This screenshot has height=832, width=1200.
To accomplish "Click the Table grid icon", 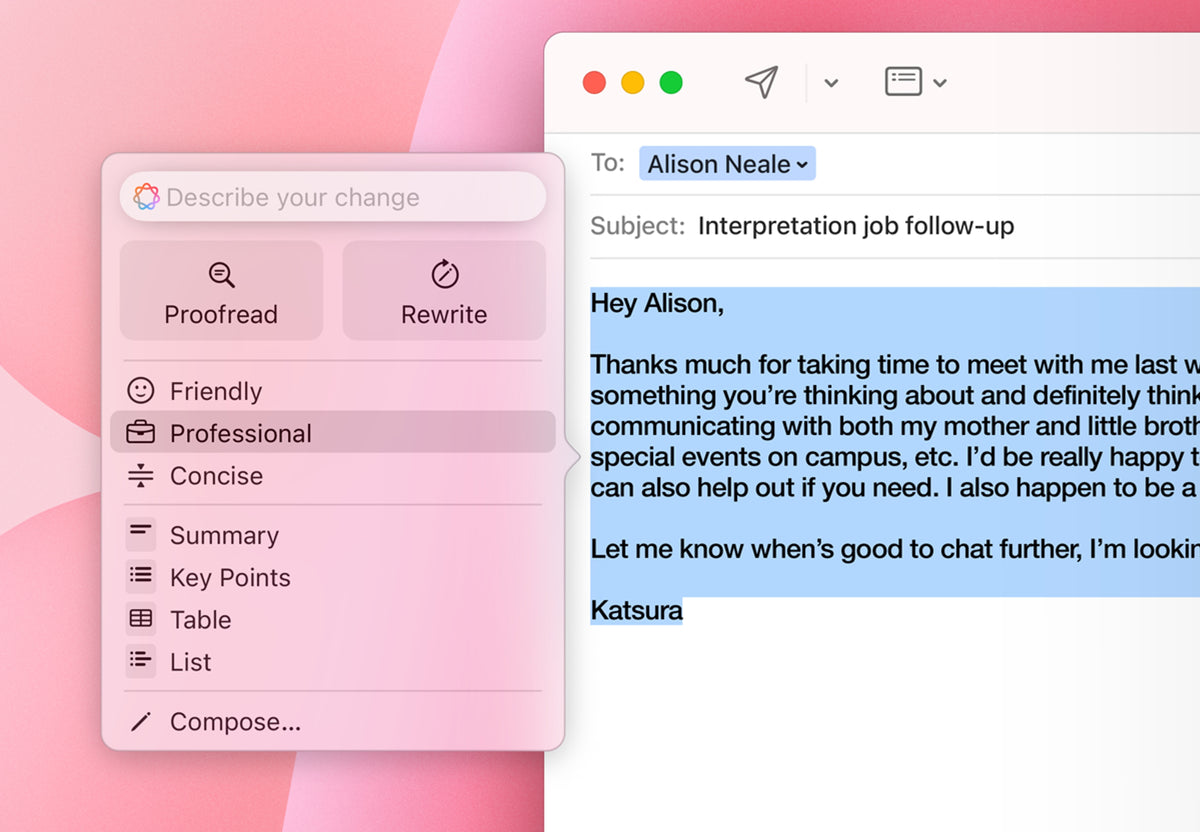I will tap(141, 618).
